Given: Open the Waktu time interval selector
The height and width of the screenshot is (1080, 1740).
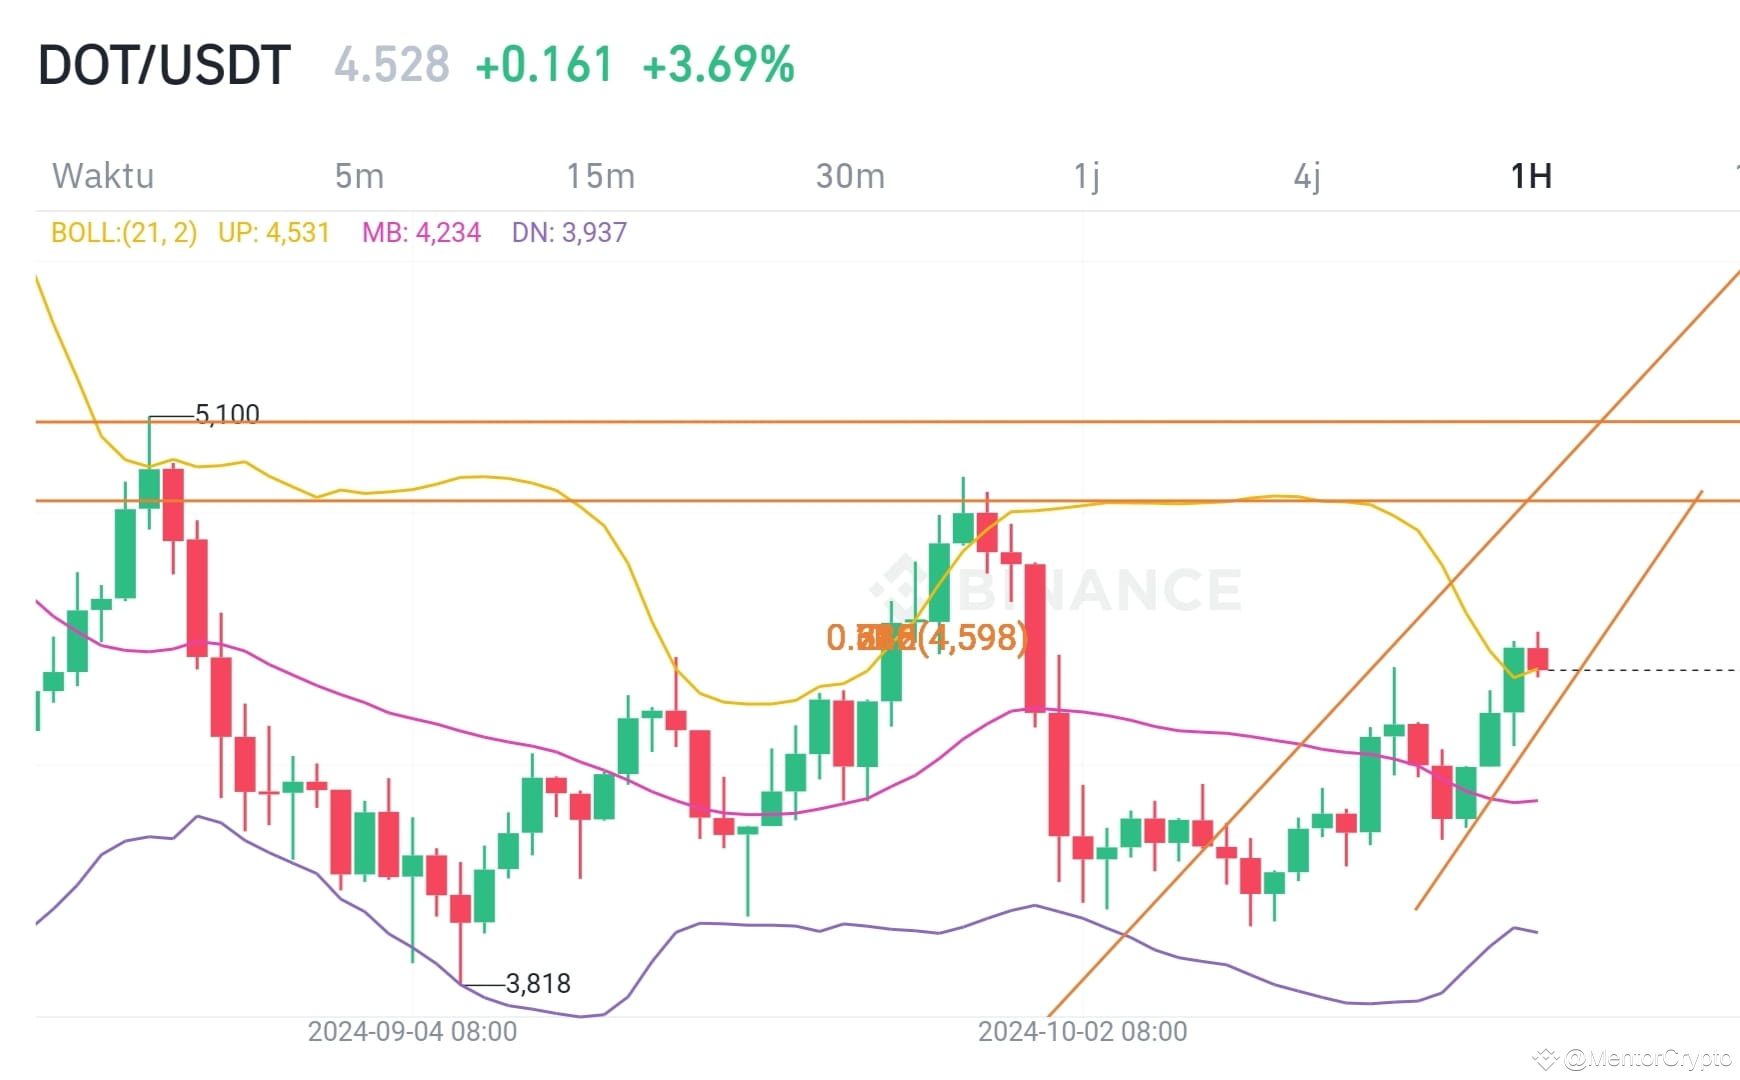Looking at the screenshot, I should click(103, 175).
